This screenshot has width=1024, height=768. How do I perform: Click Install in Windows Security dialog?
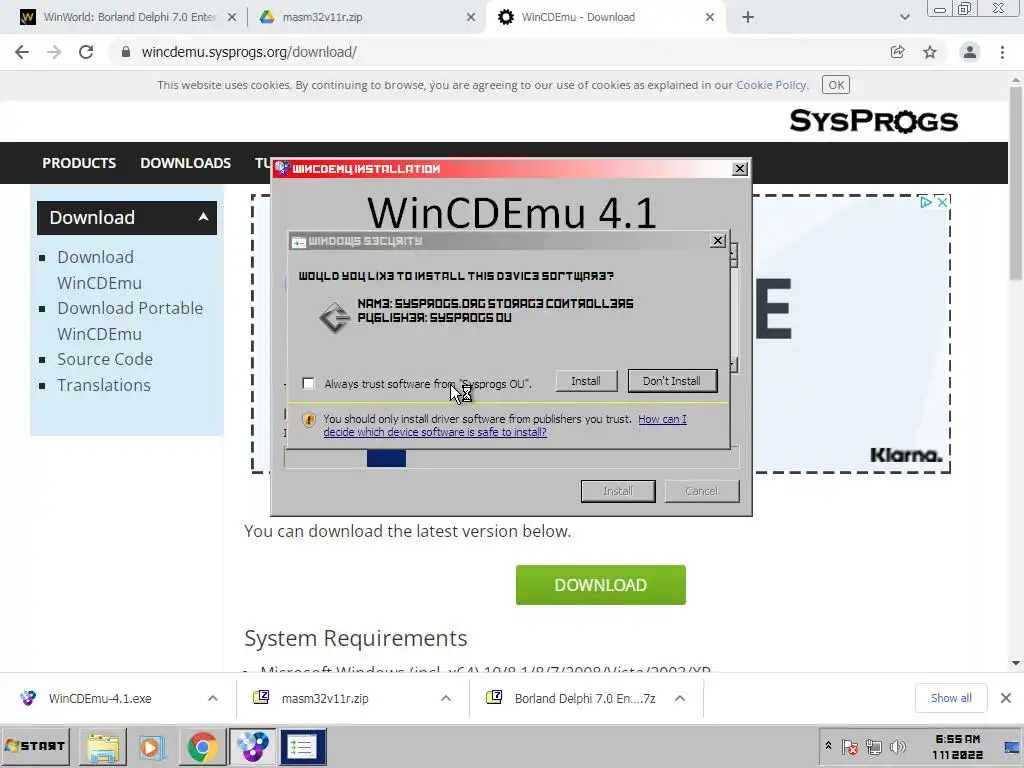(586, 381)
